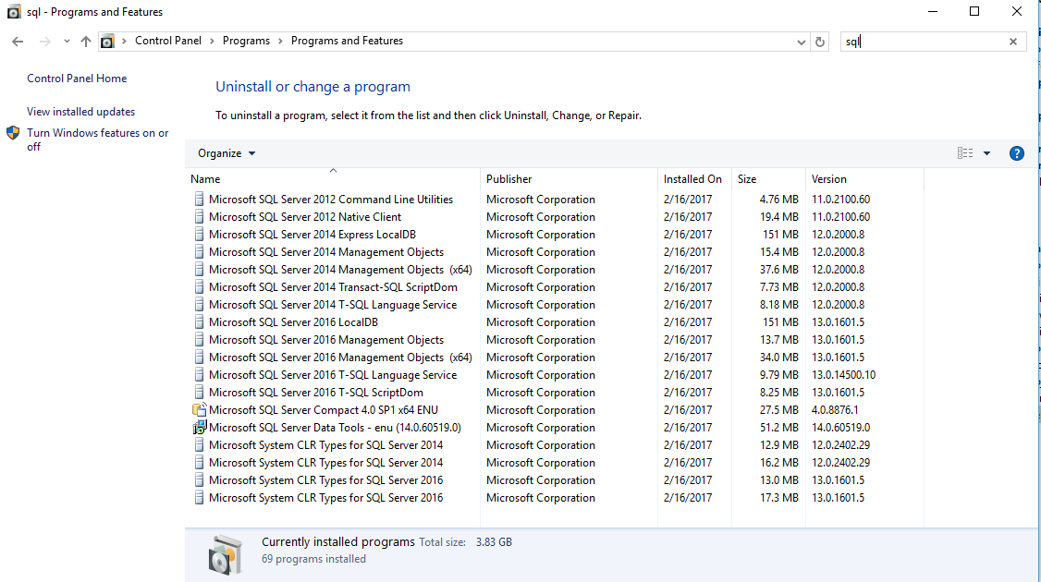The width and height of the screenshot is (1041, 582).
Task: Select icon of SQL Server 2014 T-SQL Language Service
Action: click(199, 305)
